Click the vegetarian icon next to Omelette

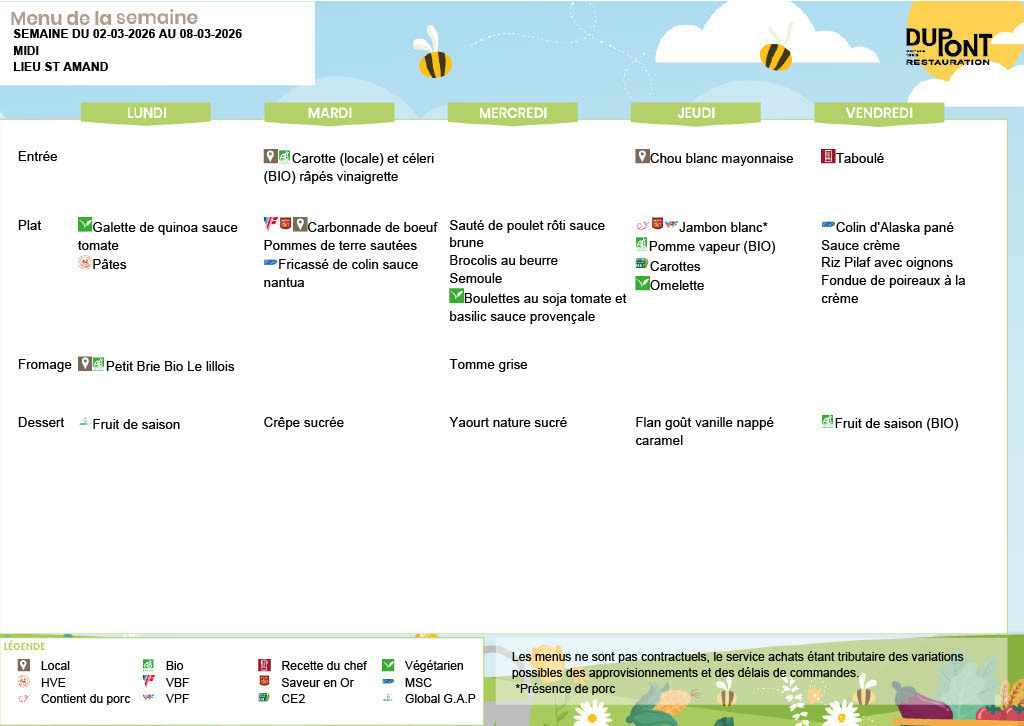[642, 284]
